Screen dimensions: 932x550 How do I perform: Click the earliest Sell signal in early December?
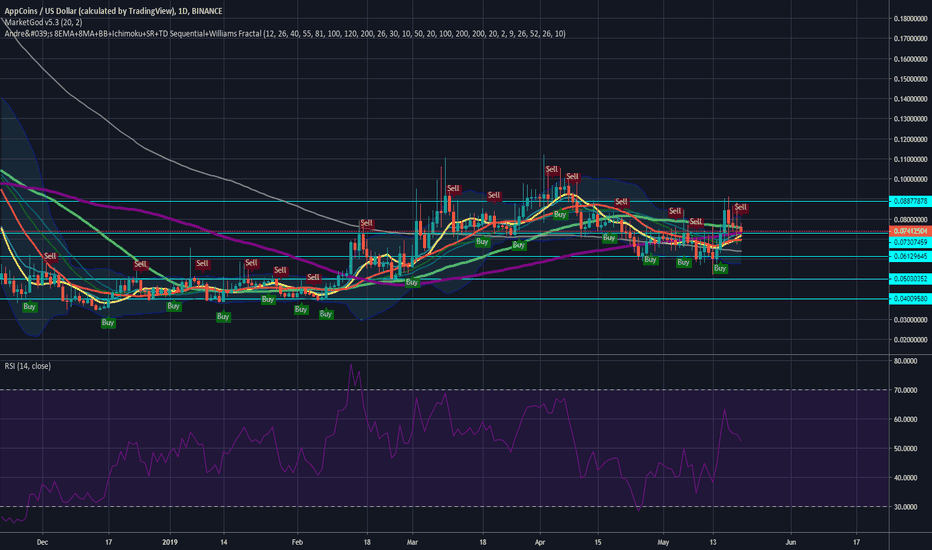[x=50, y=256]
